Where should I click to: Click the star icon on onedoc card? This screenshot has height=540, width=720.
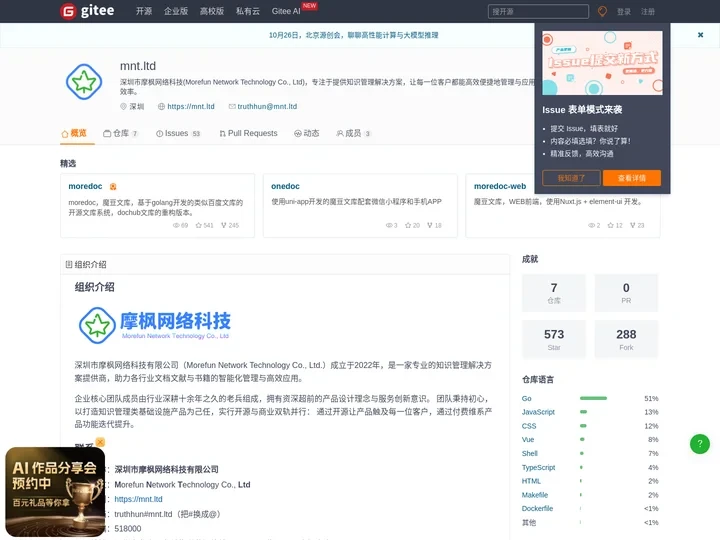click(408, 225)
